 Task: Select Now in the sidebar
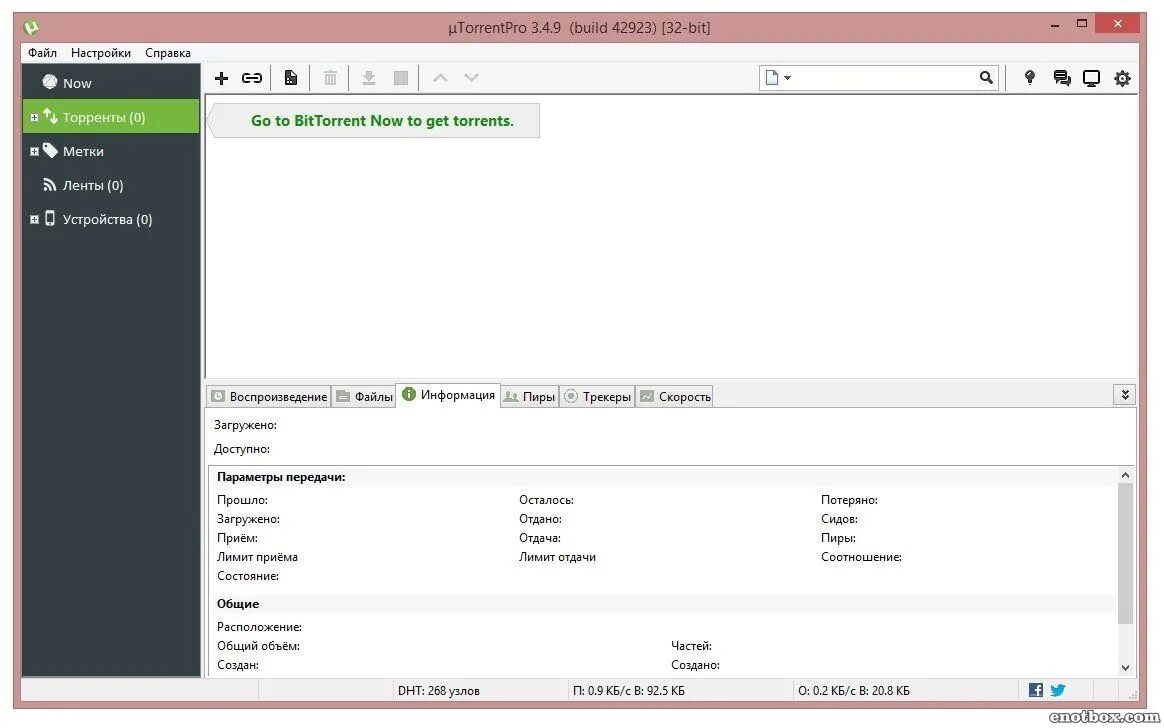pos(111,83)
